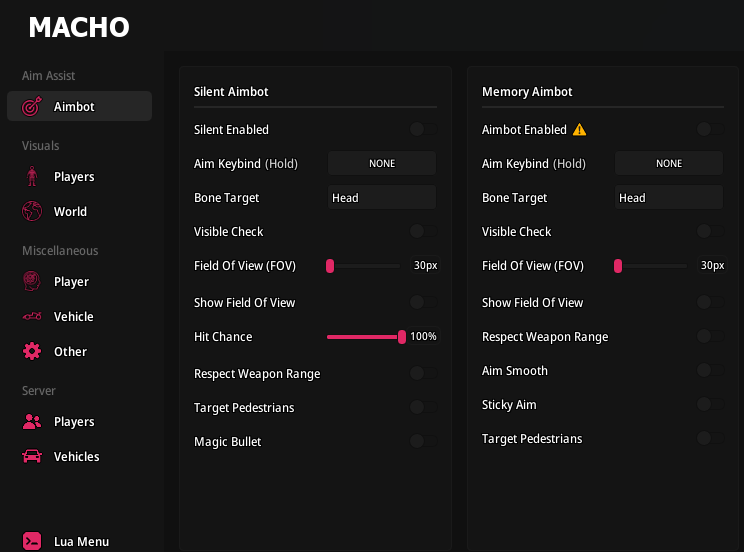Click the Vehicle motorcycle icon
The image size is (744, 552).
[32, 317]
